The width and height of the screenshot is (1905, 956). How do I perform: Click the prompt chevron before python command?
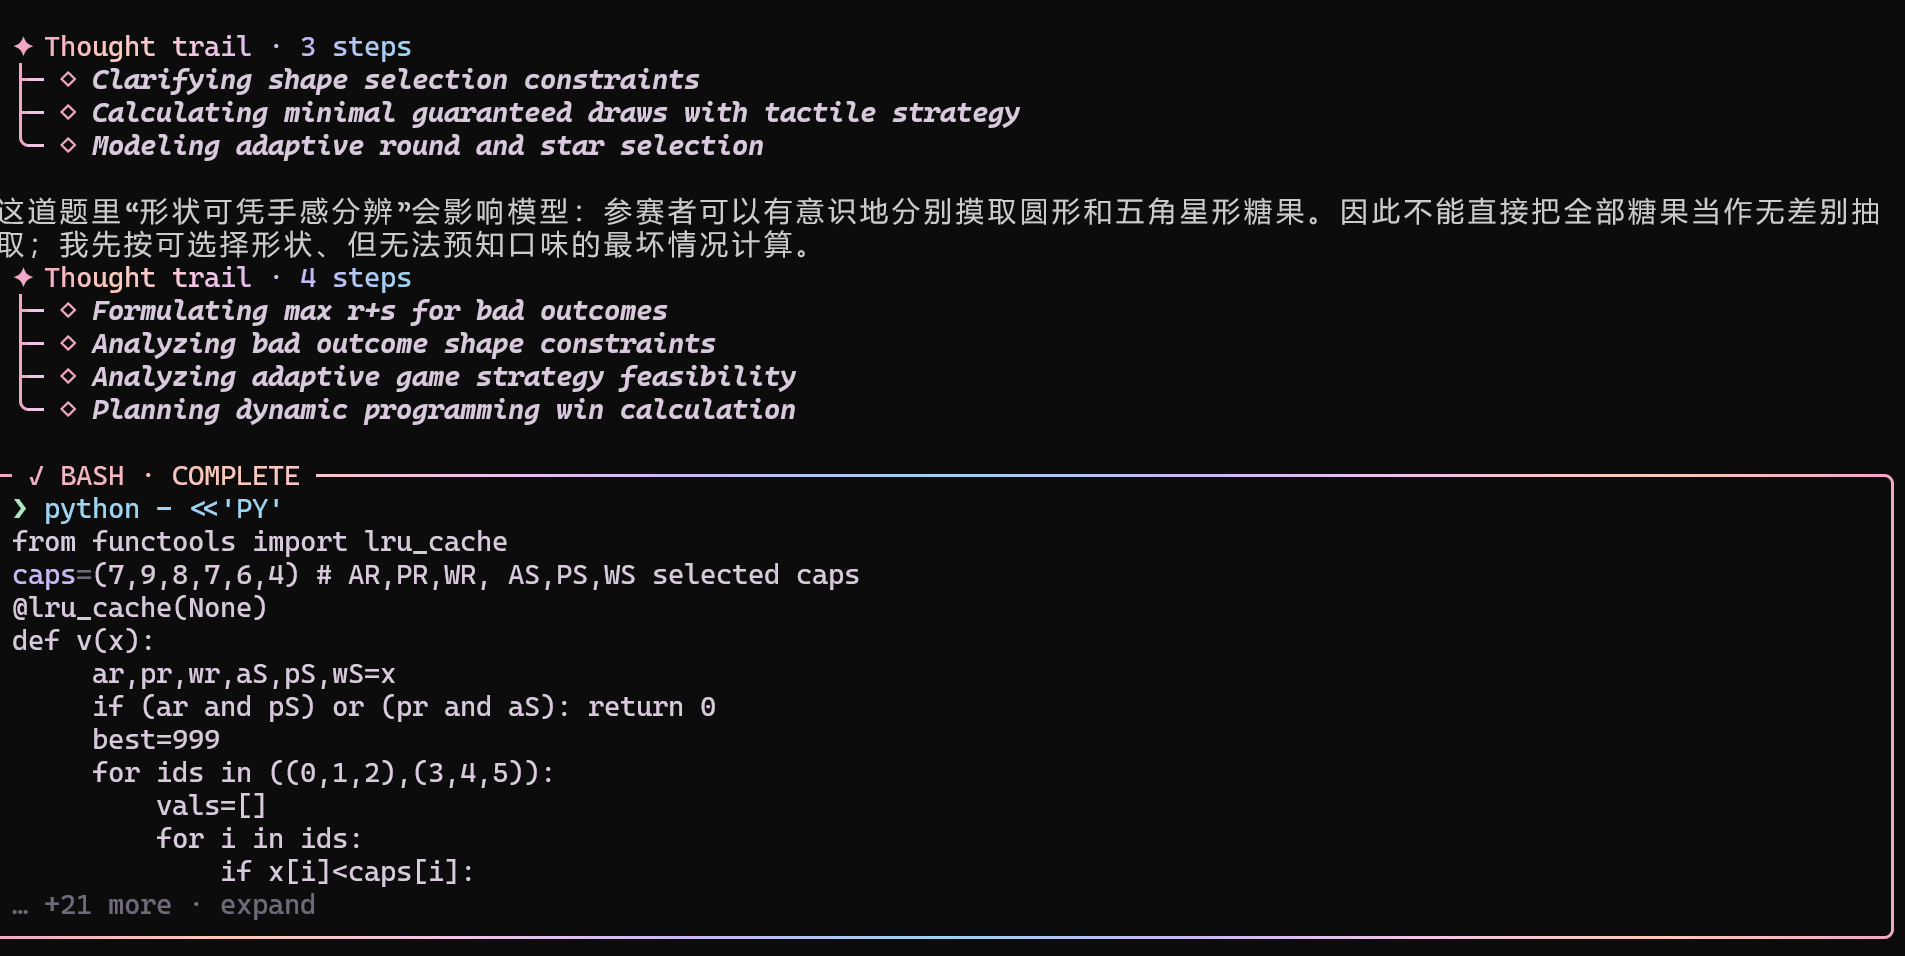[20, 509]
